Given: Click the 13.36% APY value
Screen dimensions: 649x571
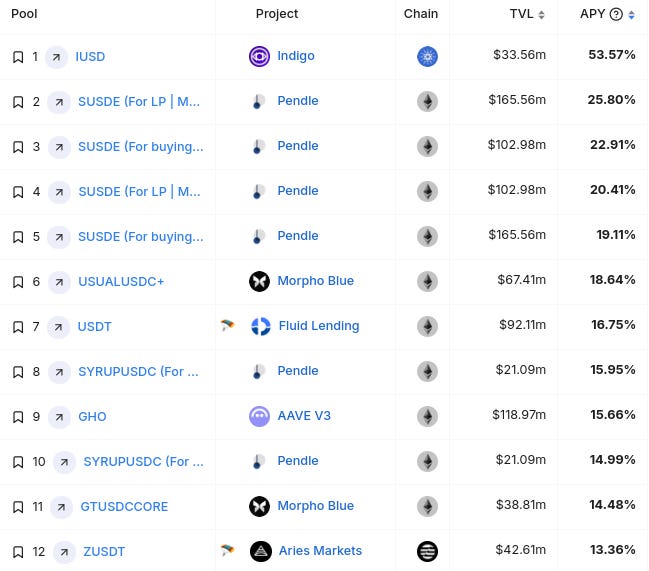Looking at the screenshot, I should [613, 550].
